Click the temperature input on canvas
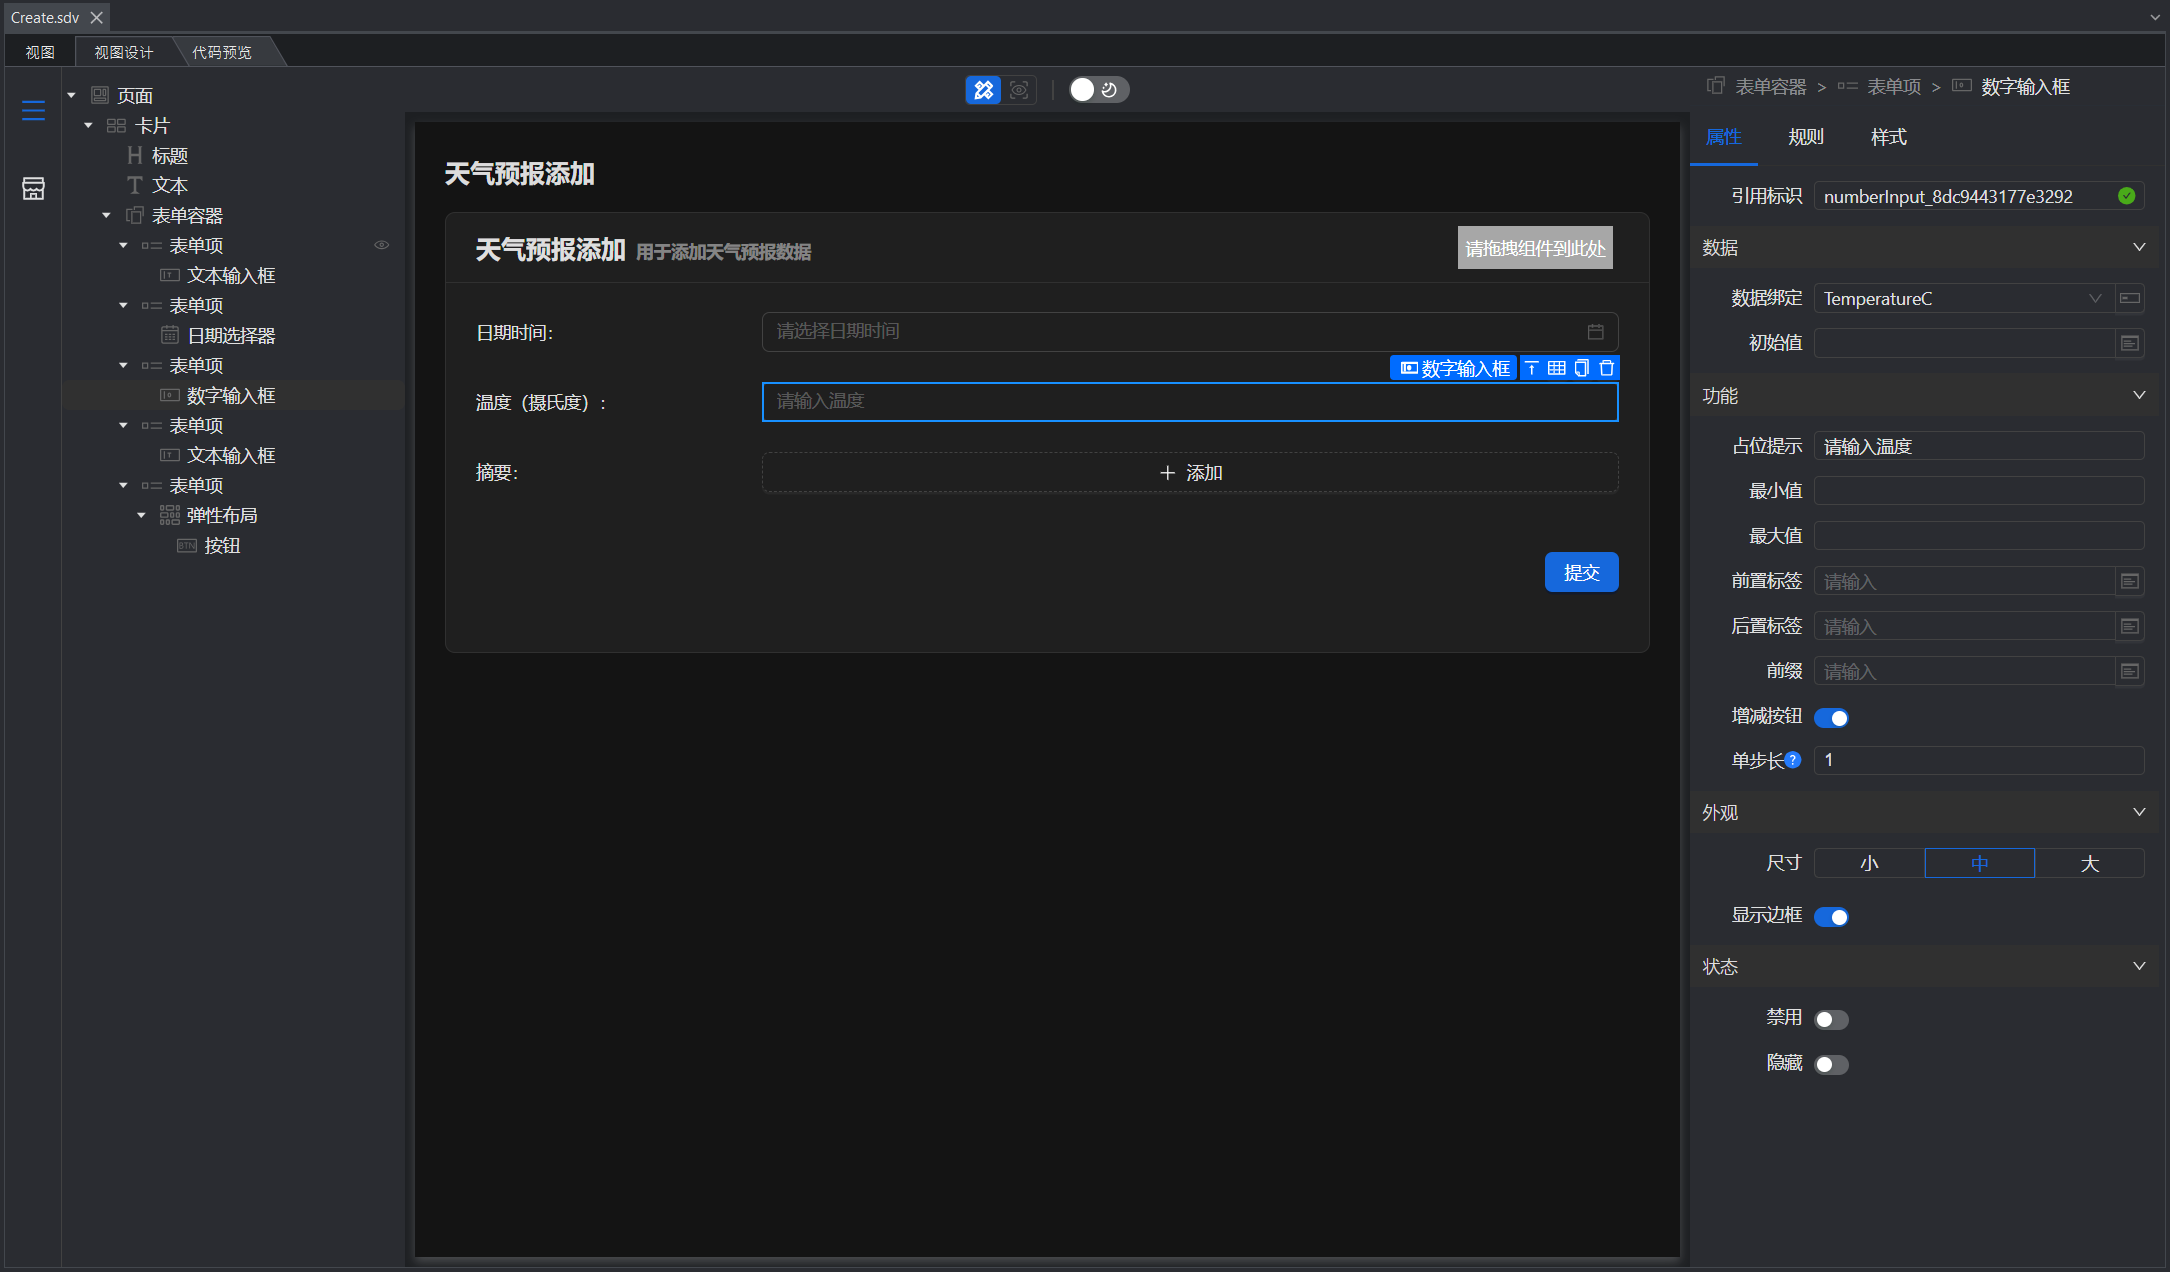 pos(1190,401)
